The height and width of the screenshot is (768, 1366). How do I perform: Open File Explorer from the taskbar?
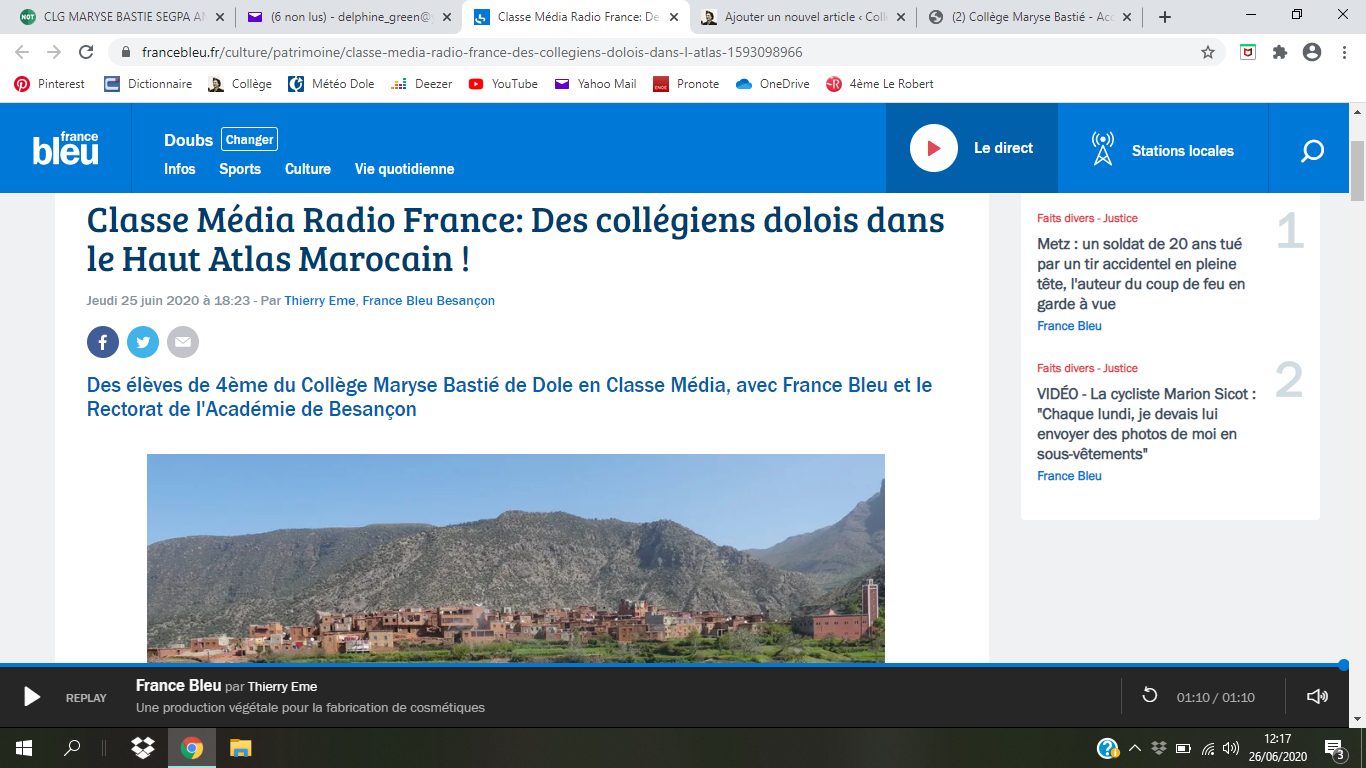(240, 748)
